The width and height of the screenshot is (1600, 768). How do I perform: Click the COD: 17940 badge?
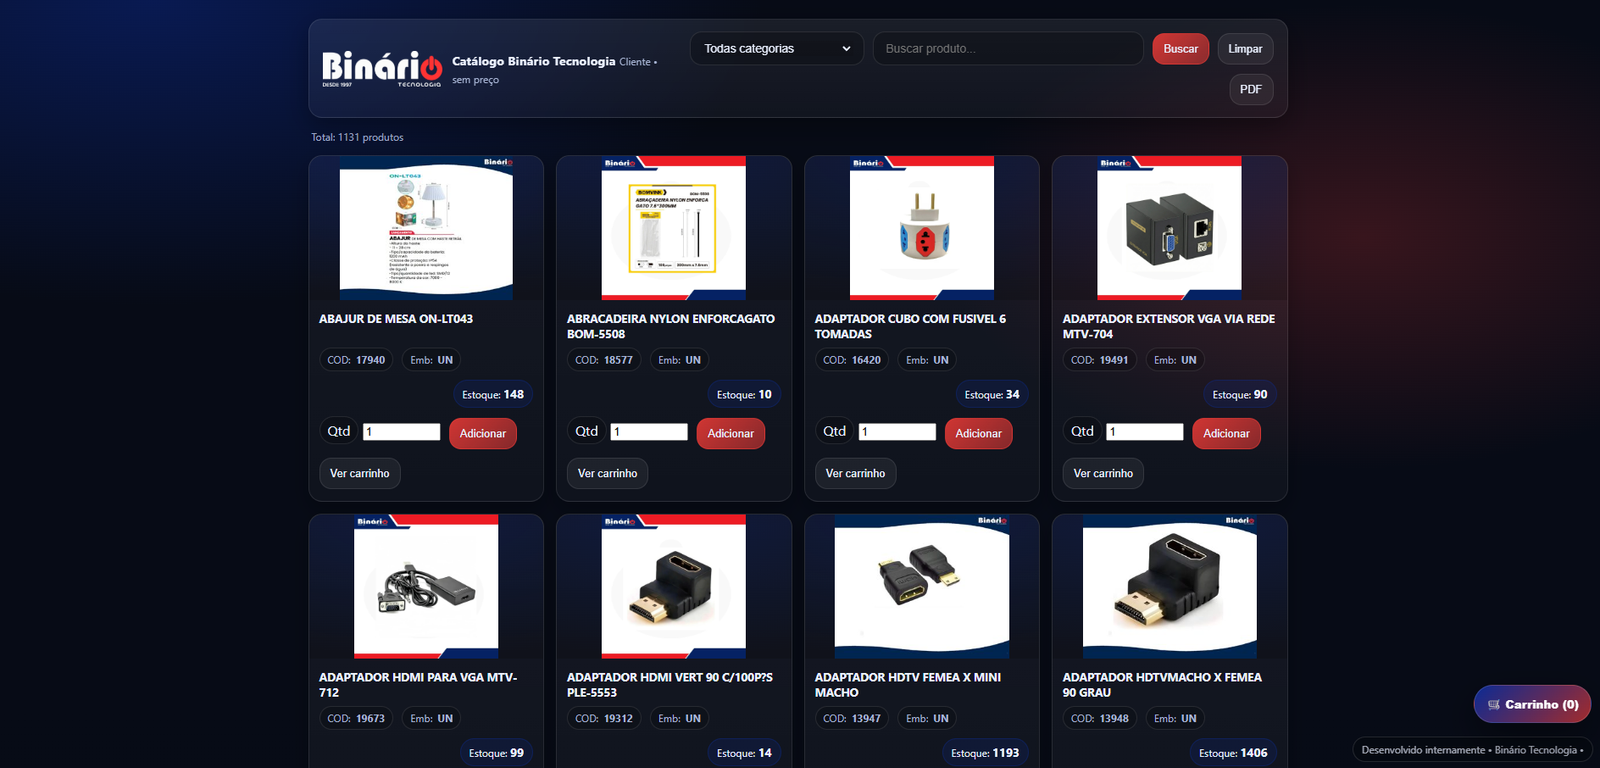[x=356, y=360]
